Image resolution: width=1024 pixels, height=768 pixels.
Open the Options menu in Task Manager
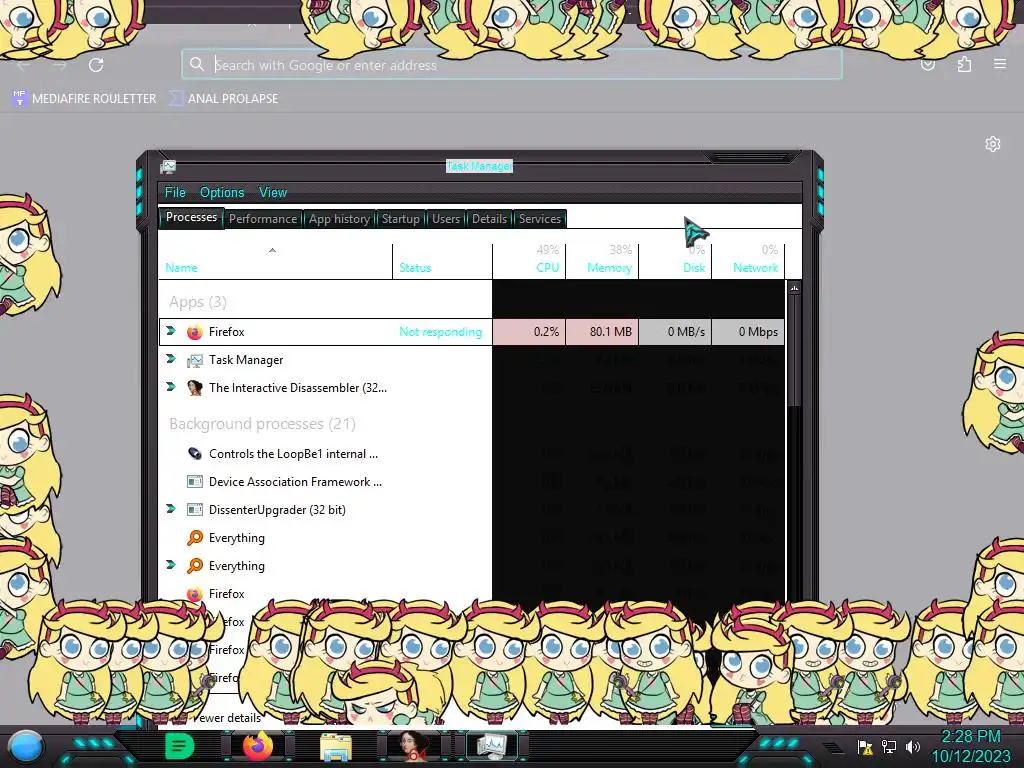[222, 192]
